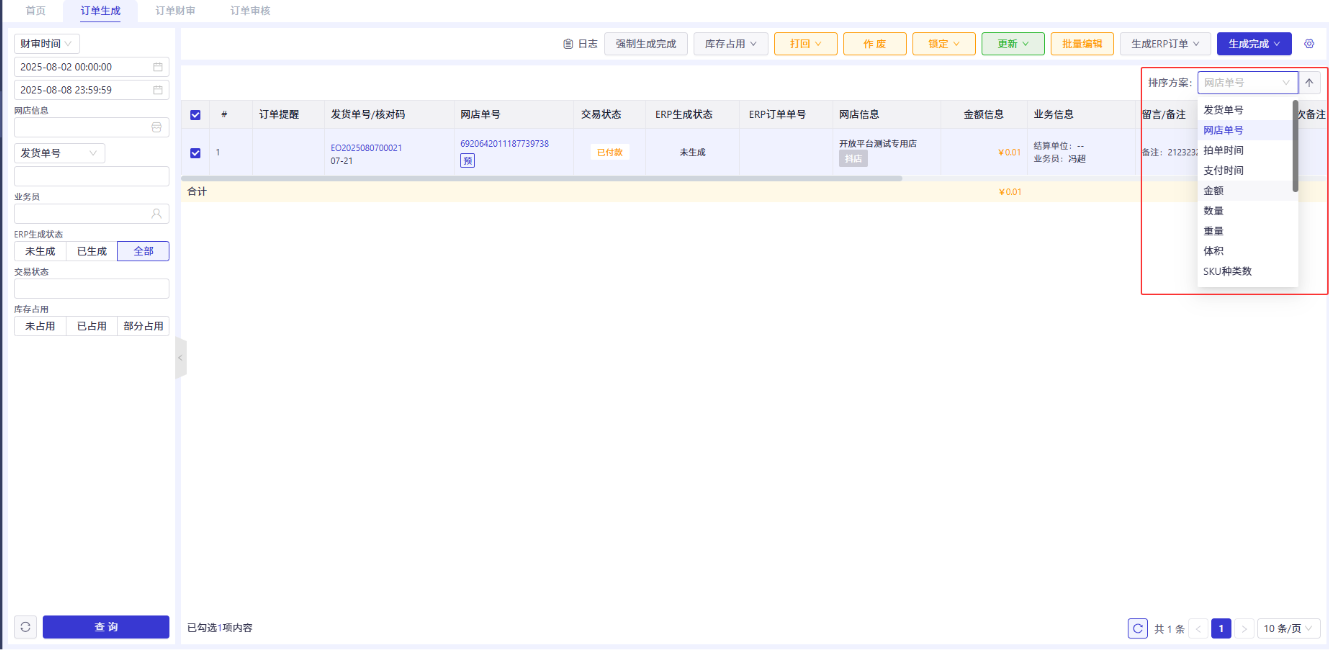The image size is (1329, 650).
Task: Collapse the filter sidebar handle
Action: point(180,357)
